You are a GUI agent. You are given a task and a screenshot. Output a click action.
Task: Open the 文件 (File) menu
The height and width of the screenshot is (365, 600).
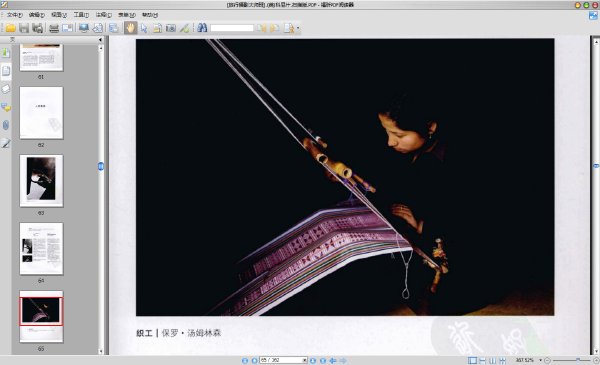[x=15, y=15]
